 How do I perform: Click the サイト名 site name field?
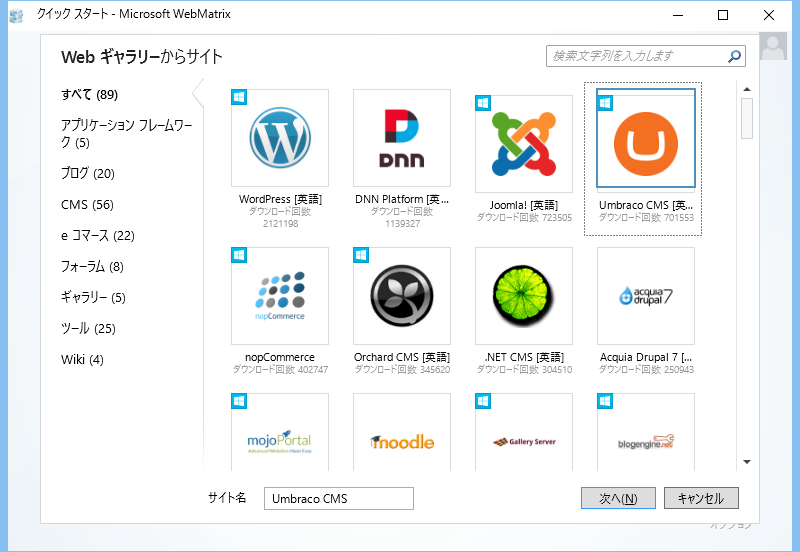[x=339, y=498]
